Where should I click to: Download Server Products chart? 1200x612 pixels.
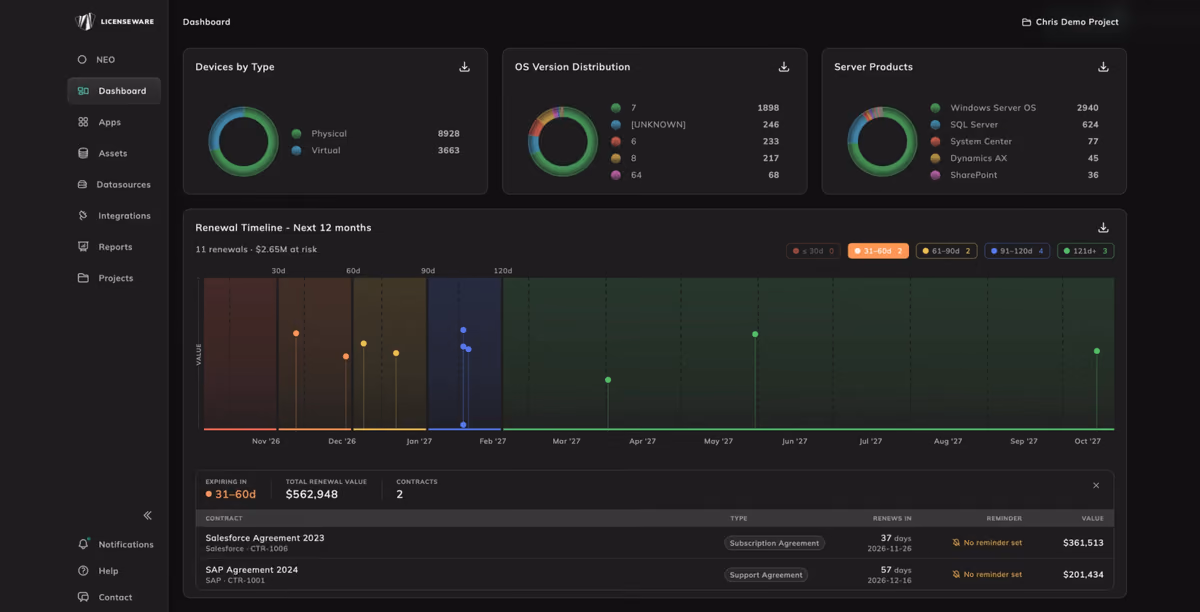click(x=1103, y=67)
